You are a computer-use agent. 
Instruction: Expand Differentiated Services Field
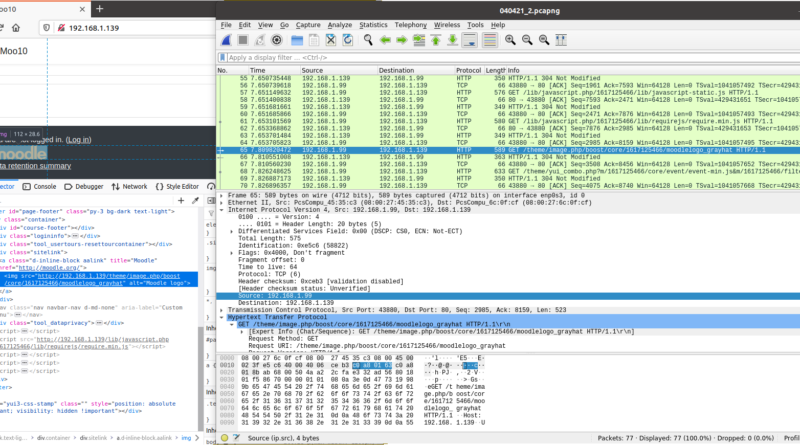tap(232, 231)
